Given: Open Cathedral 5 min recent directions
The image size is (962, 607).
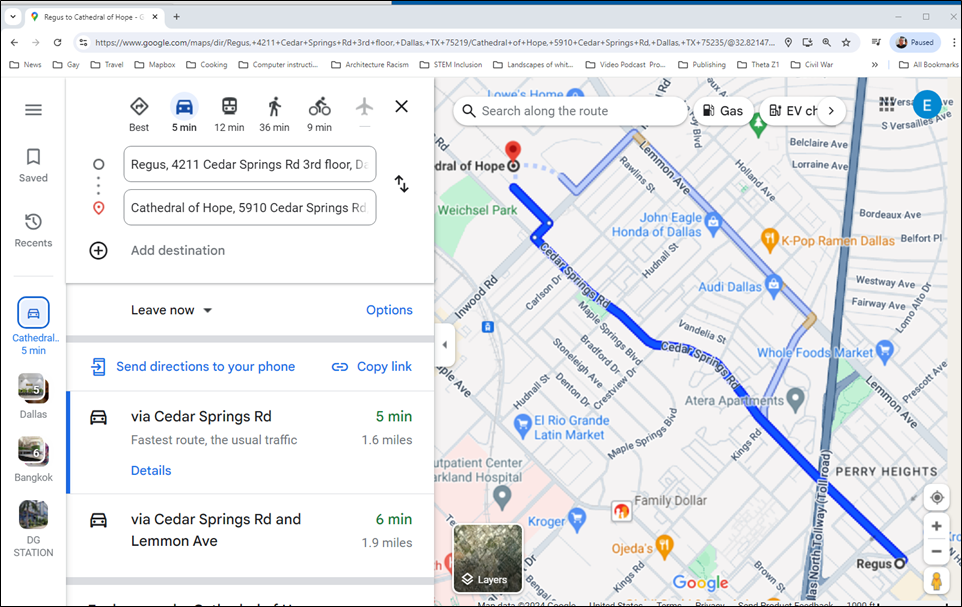Looking at the screenshot, I should [x=33, y=327].
